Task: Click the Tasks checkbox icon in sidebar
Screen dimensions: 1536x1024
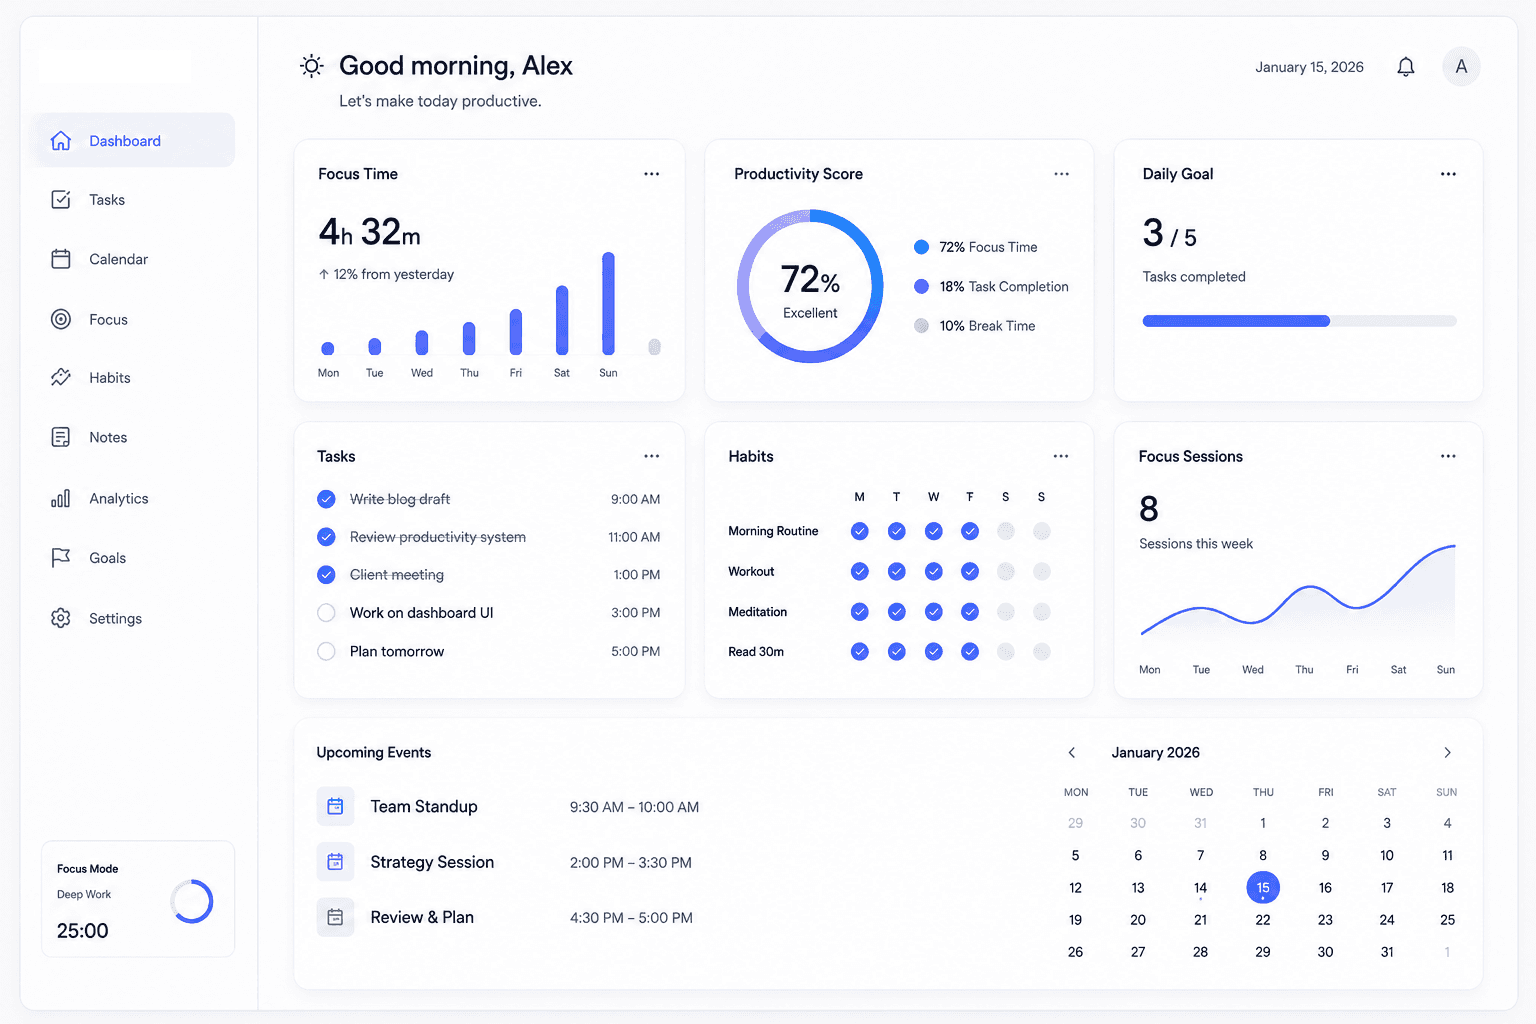Action: [61, 200]
